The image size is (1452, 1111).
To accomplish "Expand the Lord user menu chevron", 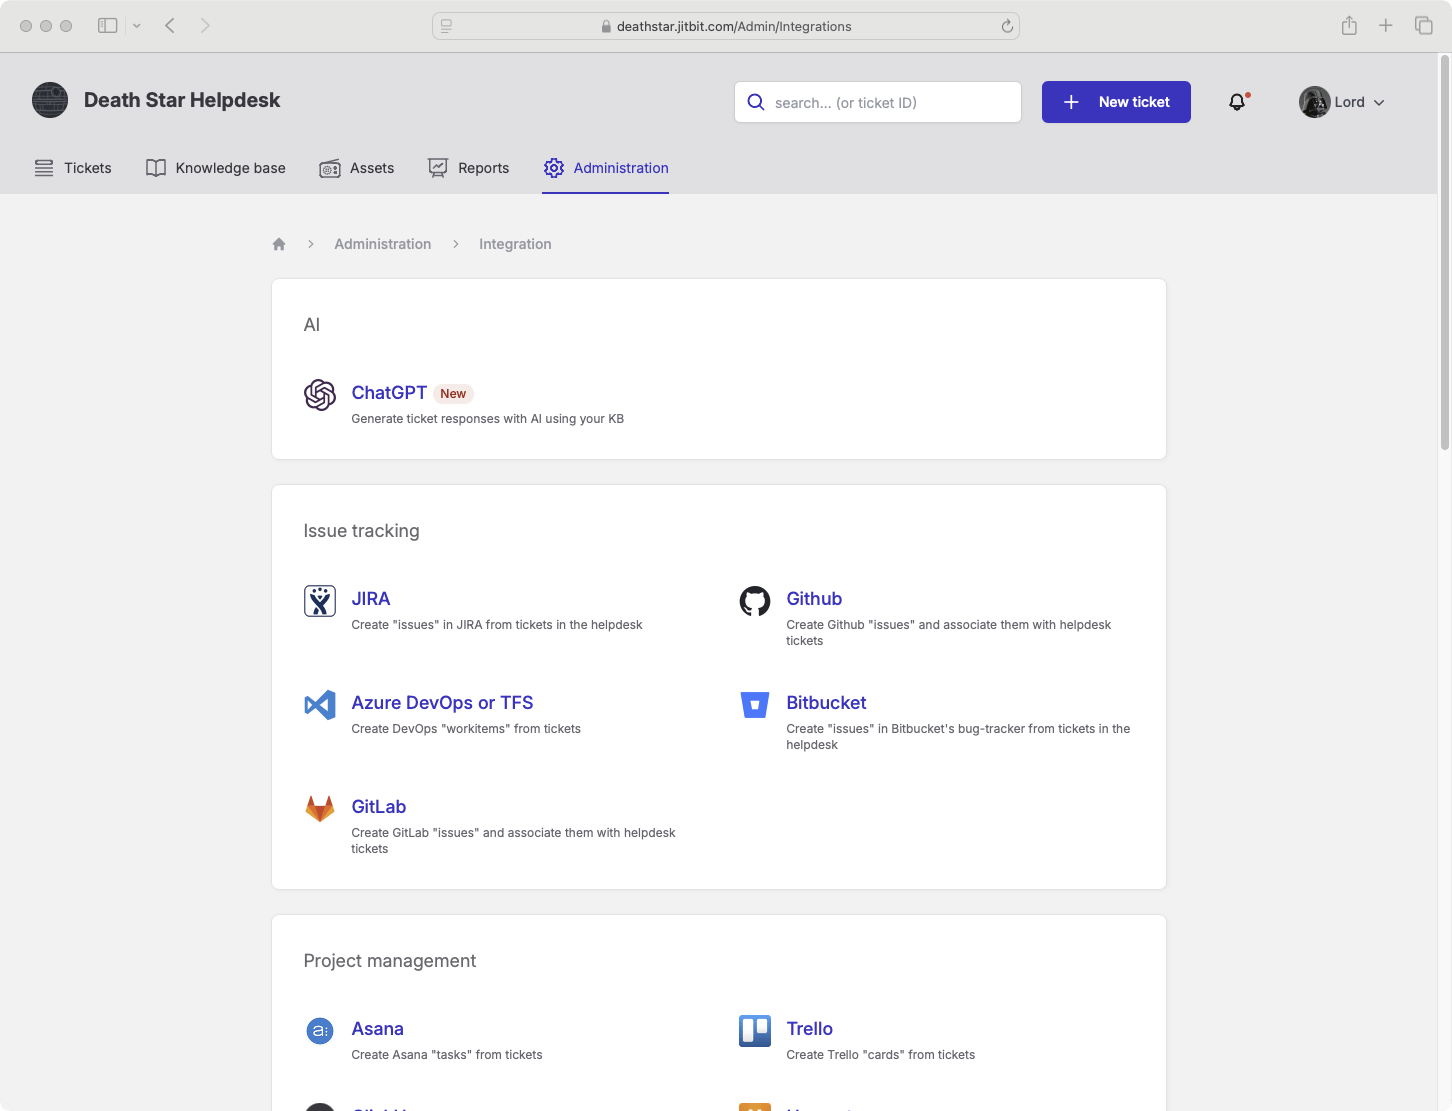I will 1379,103.
